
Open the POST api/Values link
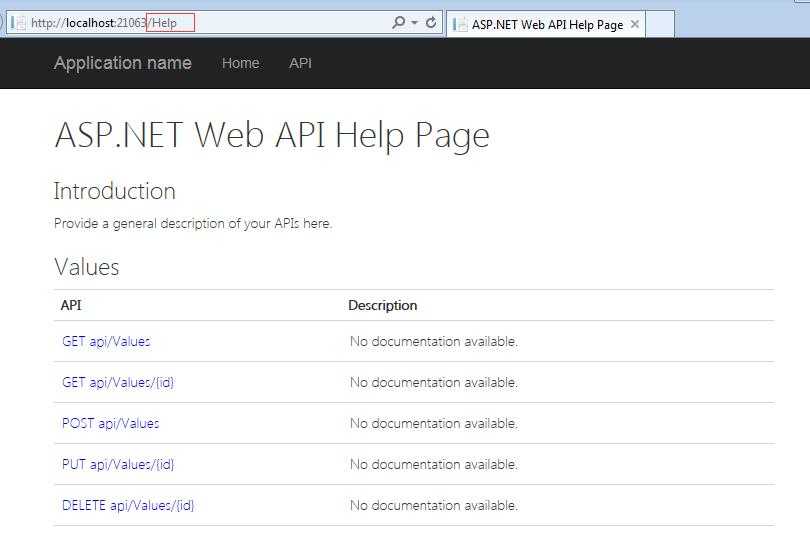click(111, 423)
